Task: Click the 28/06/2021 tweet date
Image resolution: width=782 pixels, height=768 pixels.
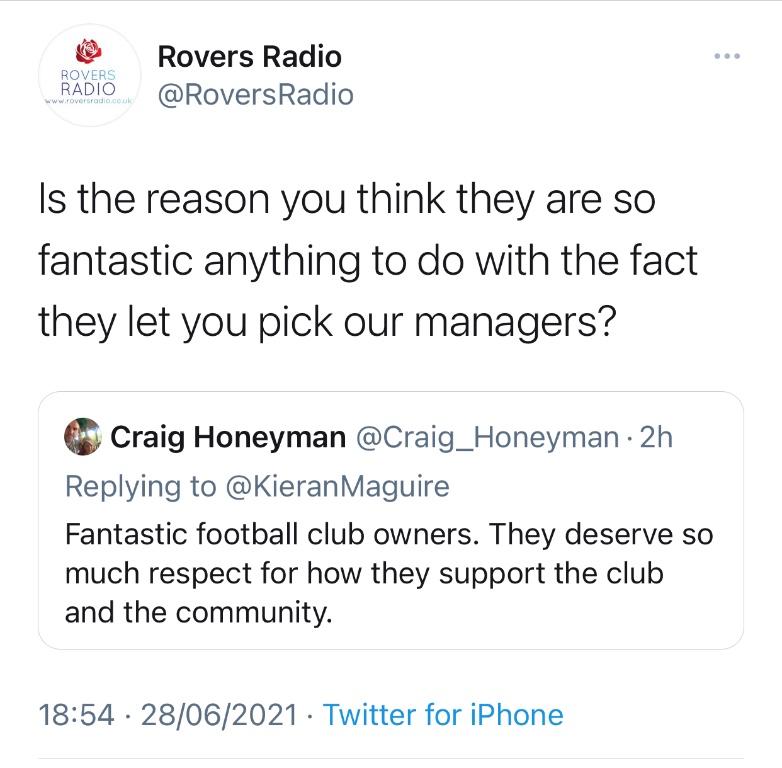Action: tap(219, 715)
